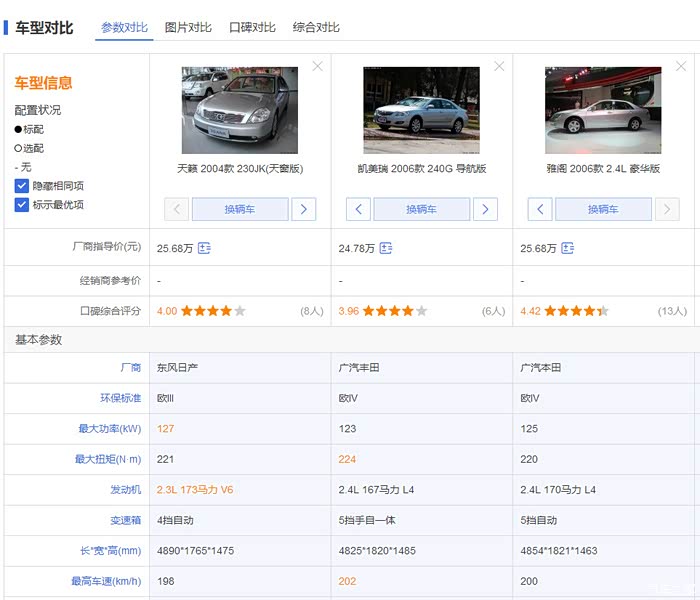
Task: Click the right arrow under 天籁
Action: (304, 209)
